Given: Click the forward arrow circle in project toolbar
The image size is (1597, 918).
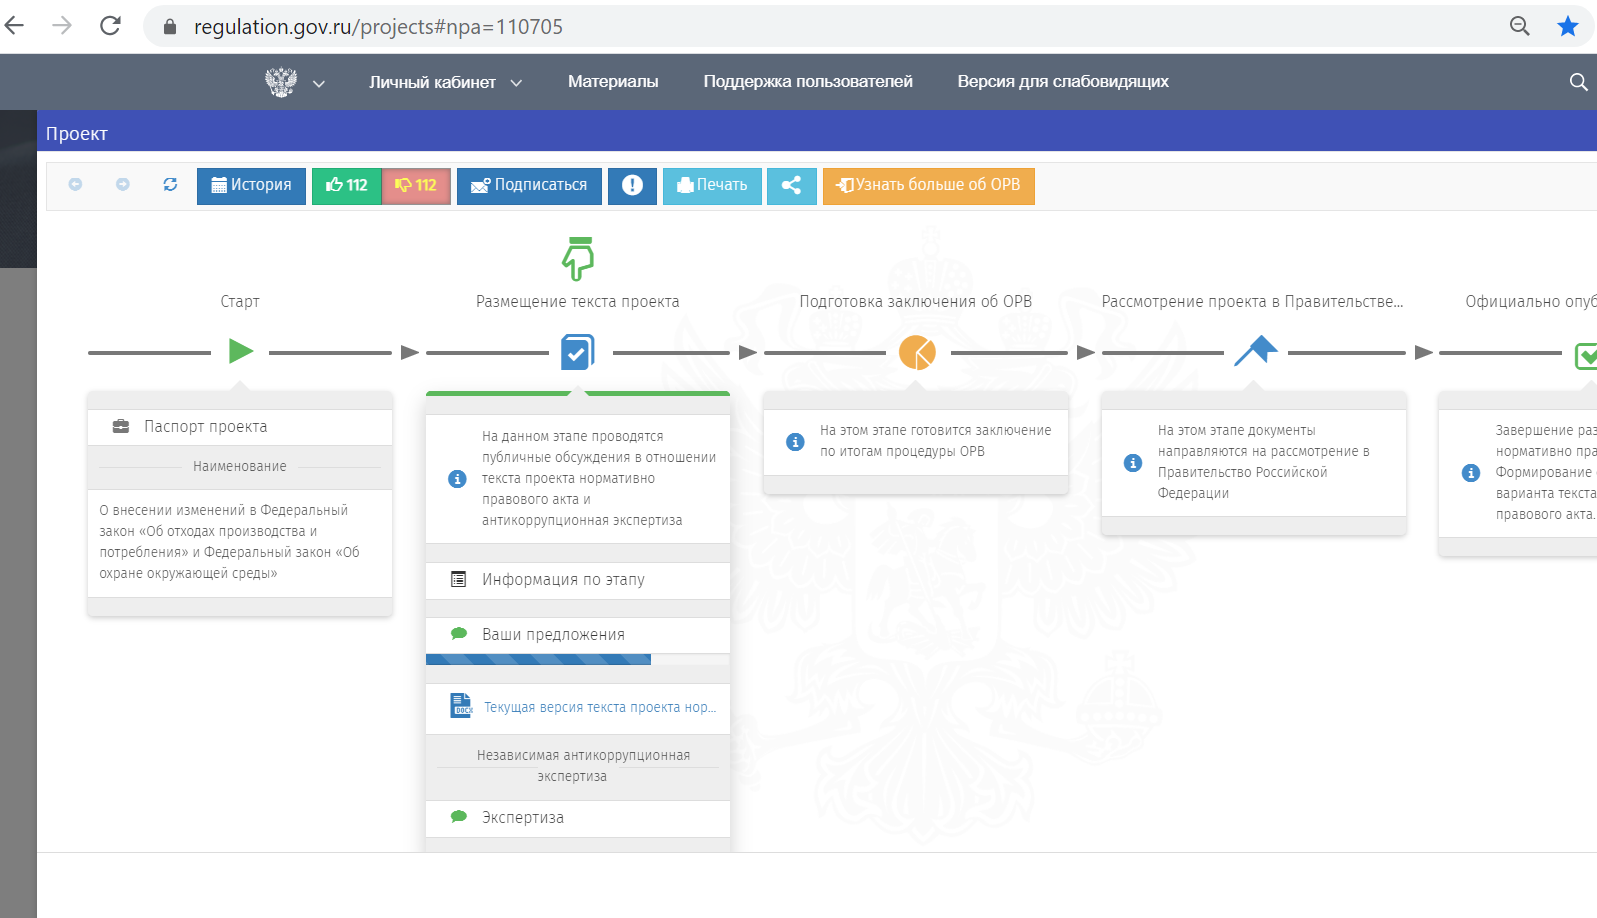Looking at the screenshot, I should [123, 185].
